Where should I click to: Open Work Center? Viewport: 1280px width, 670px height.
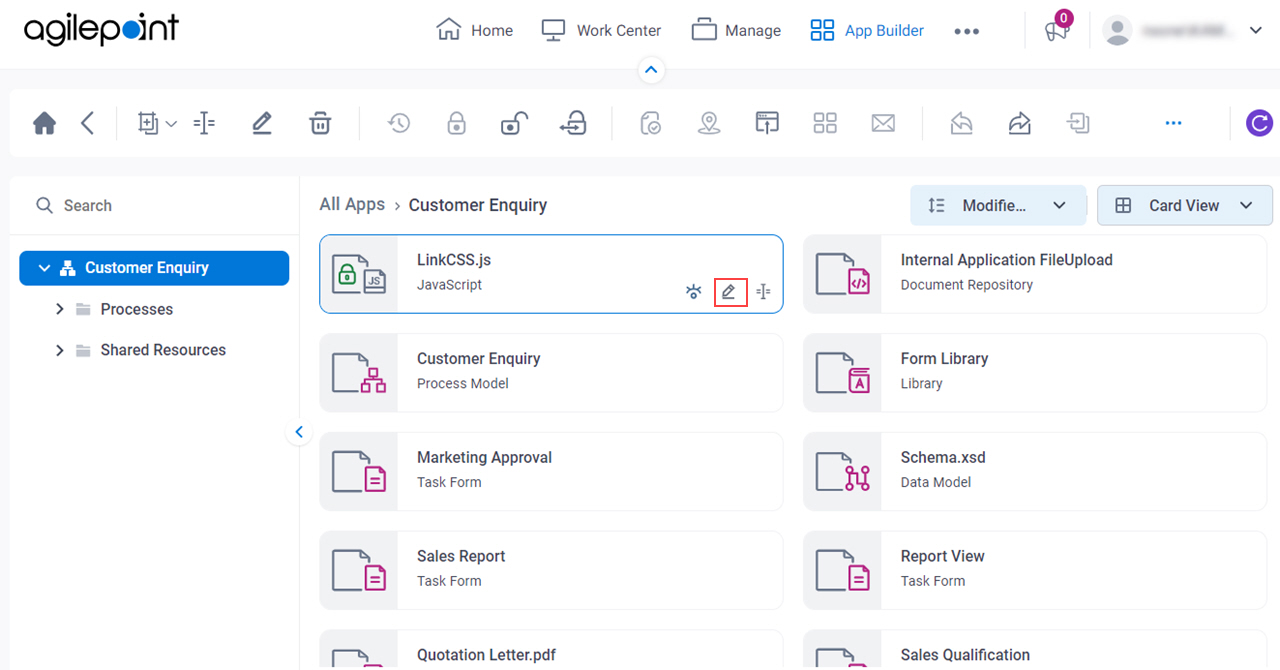[601, 30]
